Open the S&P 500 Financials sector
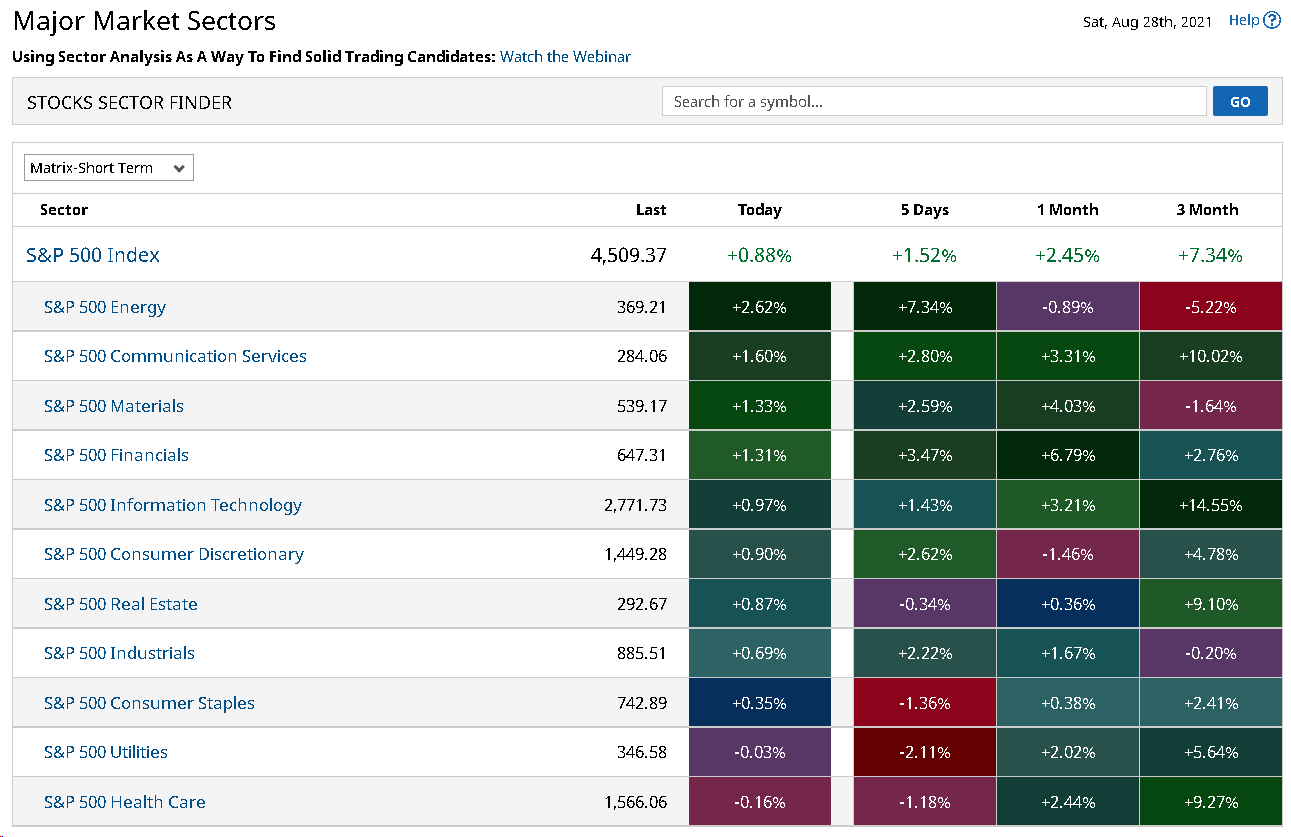This screenshot has height=837, width=1291. tap(116, 455)
